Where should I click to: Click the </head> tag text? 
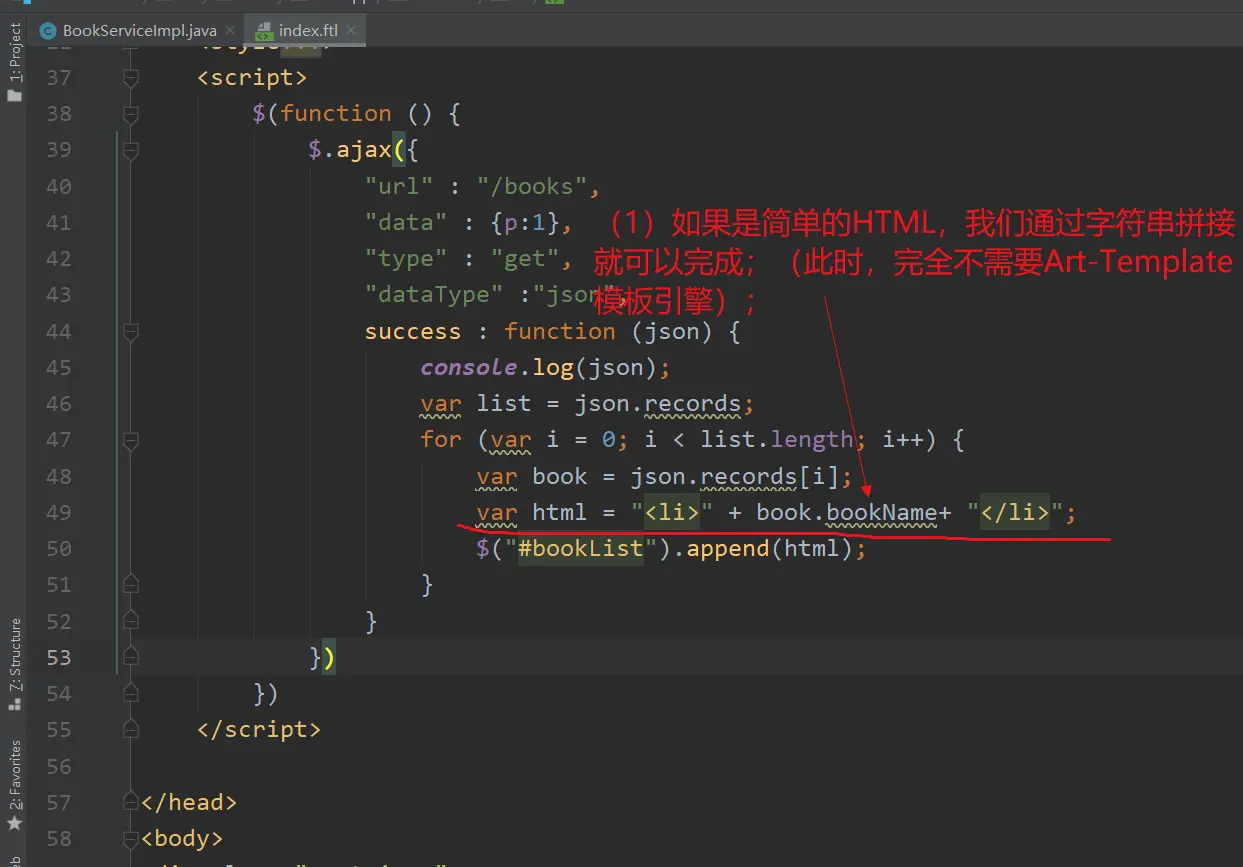coord(189,802)
